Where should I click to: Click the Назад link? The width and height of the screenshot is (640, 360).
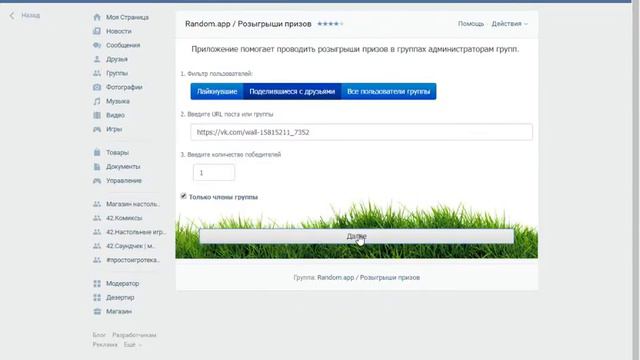click(31, 16)
